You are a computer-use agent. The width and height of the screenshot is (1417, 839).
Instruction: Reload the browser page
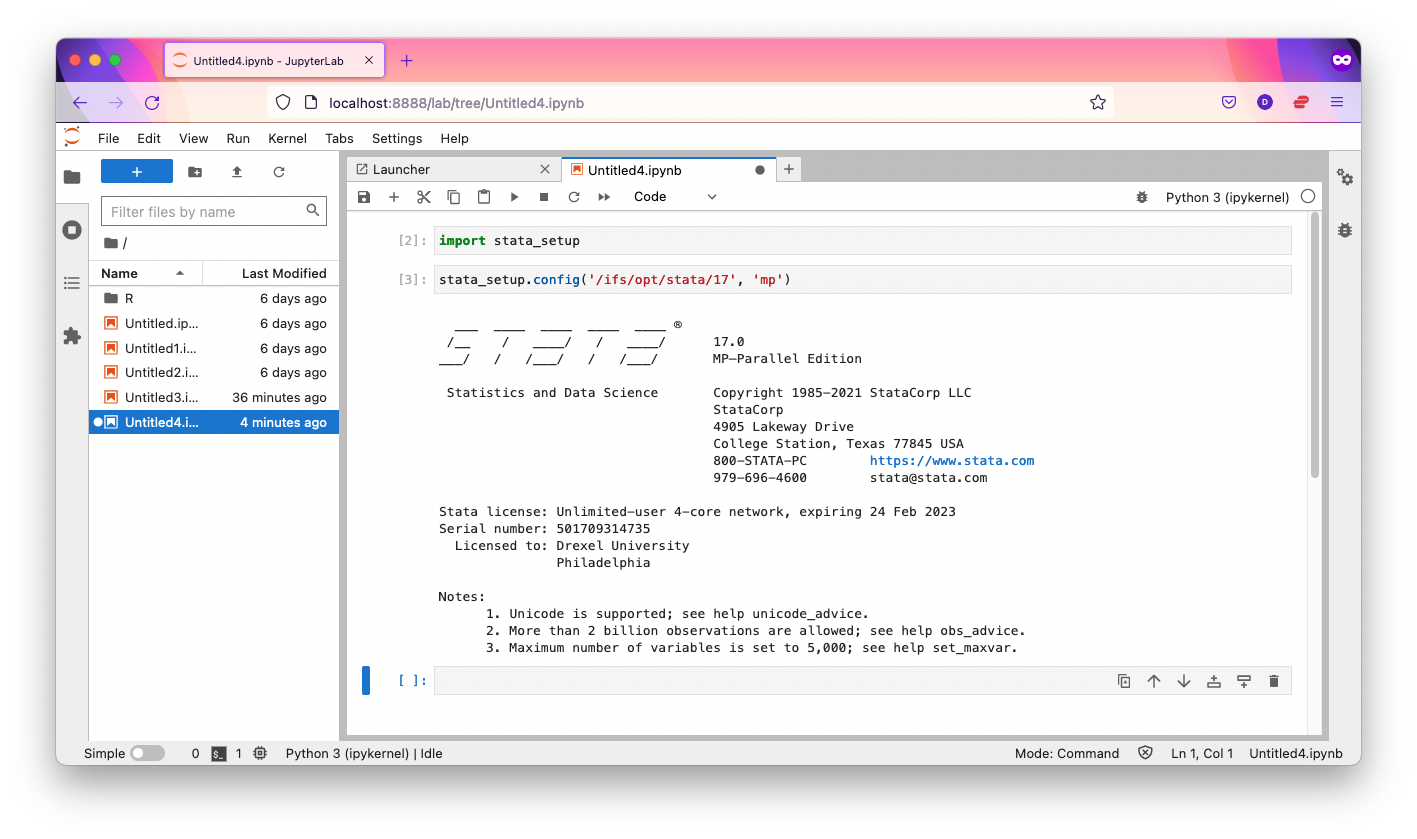pos(152,102)
